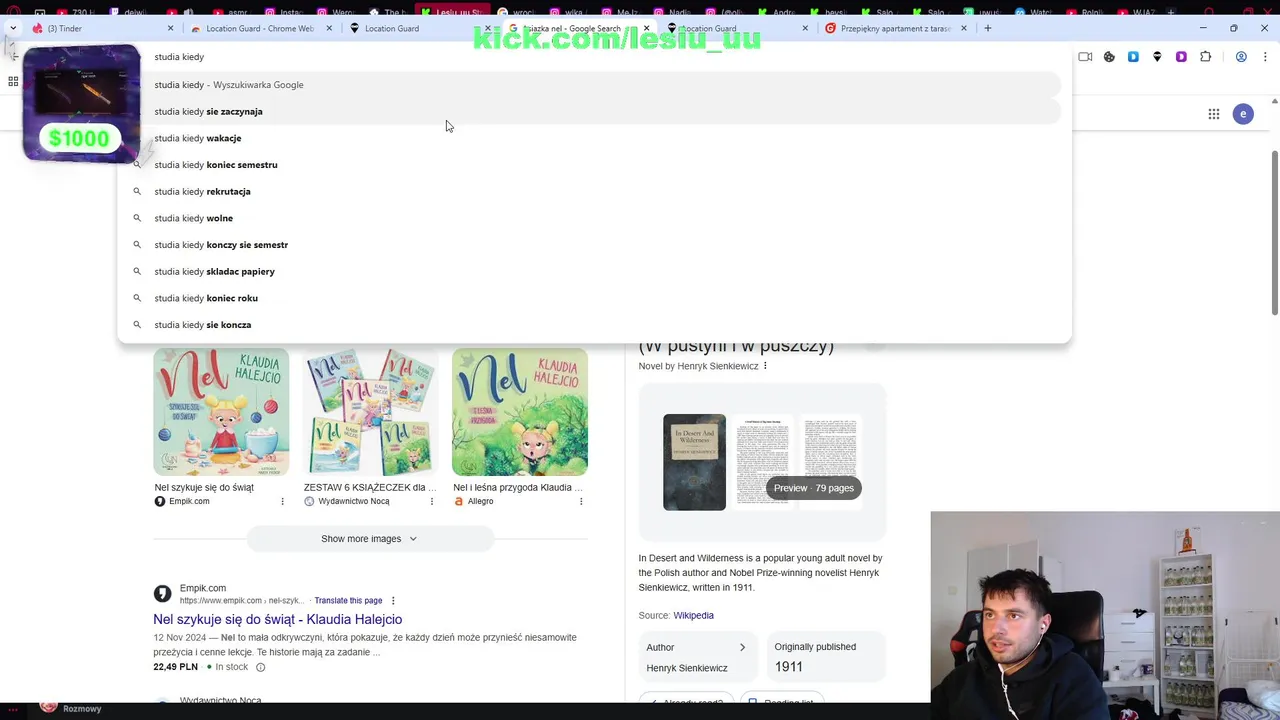Click the search icon beside 'studia kiedy koniec semestru'
The width and height of the screenshot is (1280, 720).
(137, 165)
